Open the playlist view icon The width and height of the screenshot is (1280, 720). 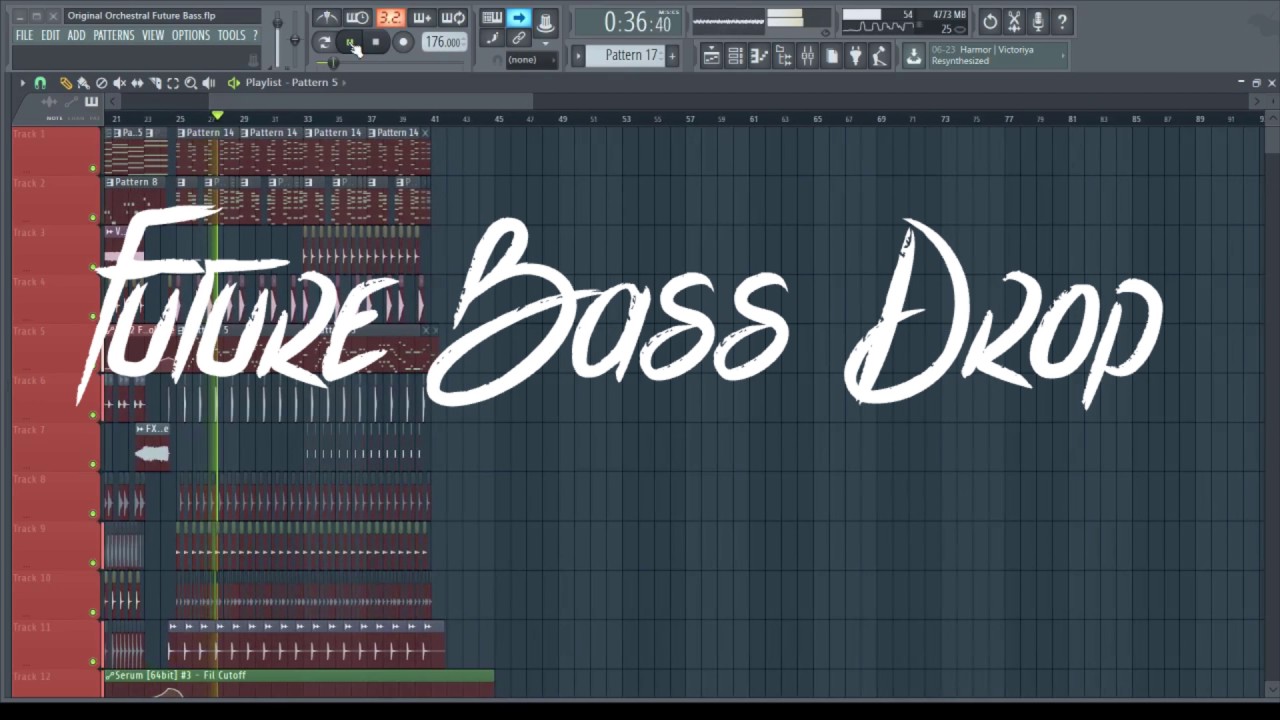point(711,56)
